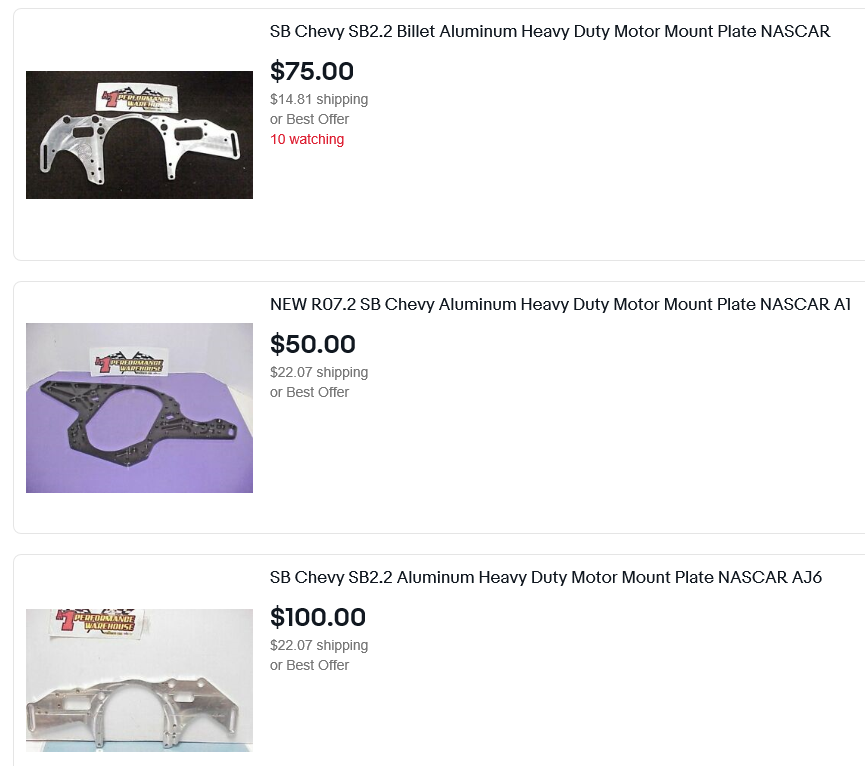Click $22.07 shipping under the $100.00 price
The width and height of the screenshot is (865, 766).
[319, 645]
